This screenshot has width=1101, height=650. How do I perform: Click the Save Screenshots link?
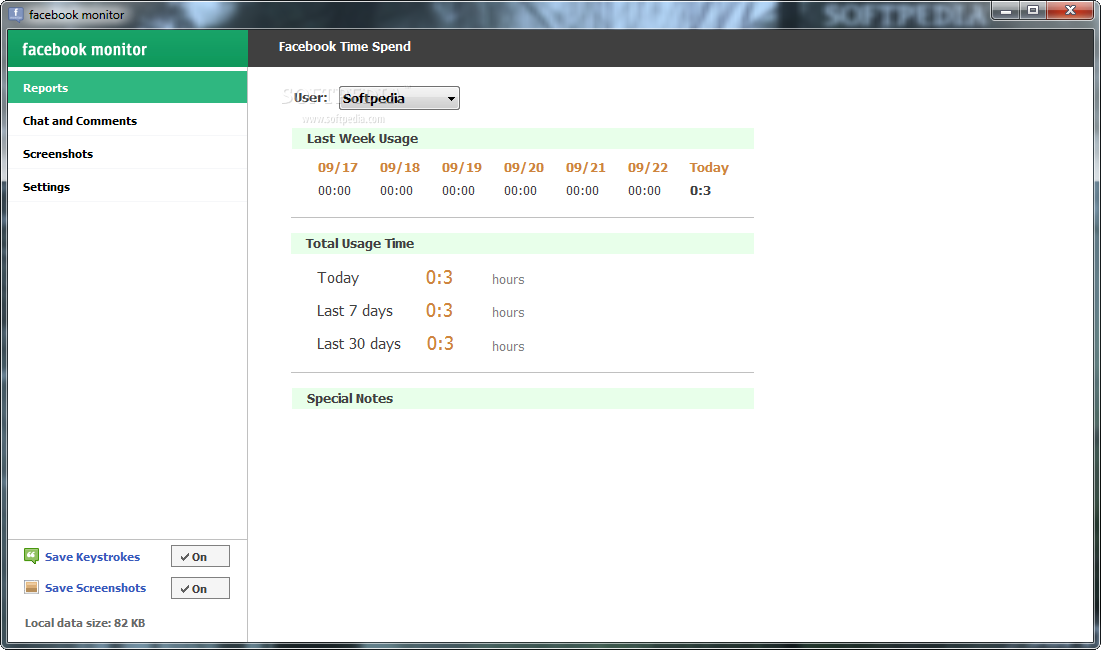(95, 588)
